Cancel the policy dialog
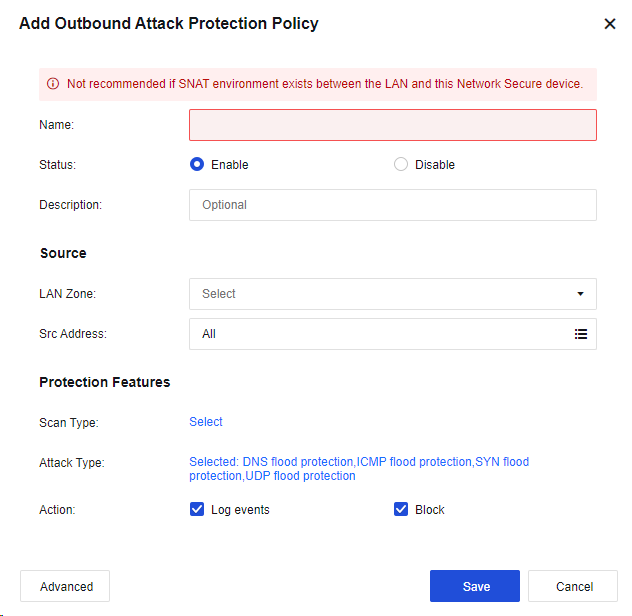Screen dimensions: 632x616 pos(573,587)
